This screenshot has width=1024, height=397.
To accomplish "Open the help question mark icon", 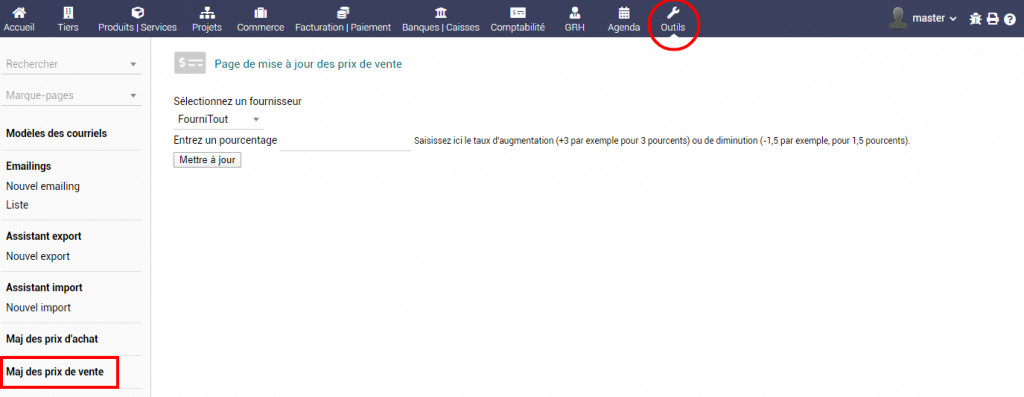I will pos(1010,19).
